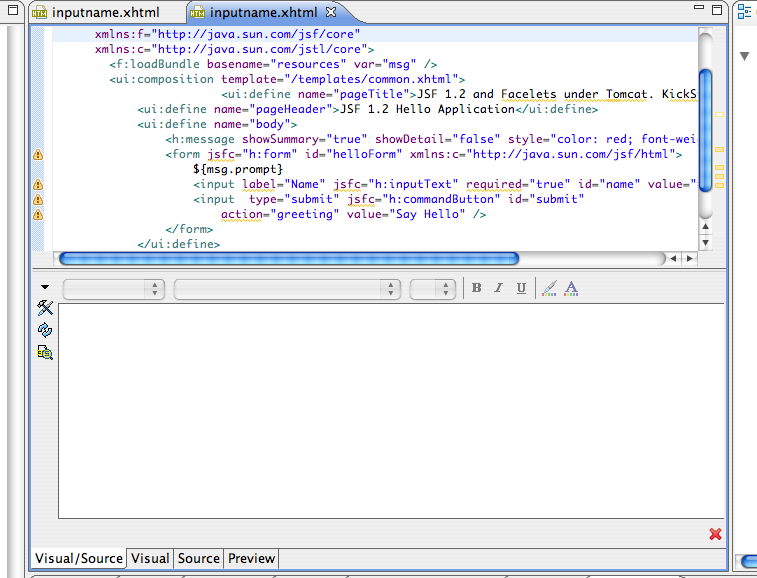Click warning marker on submit input line
The height and width of the screenshot is (578, 757).
[38, 199]
